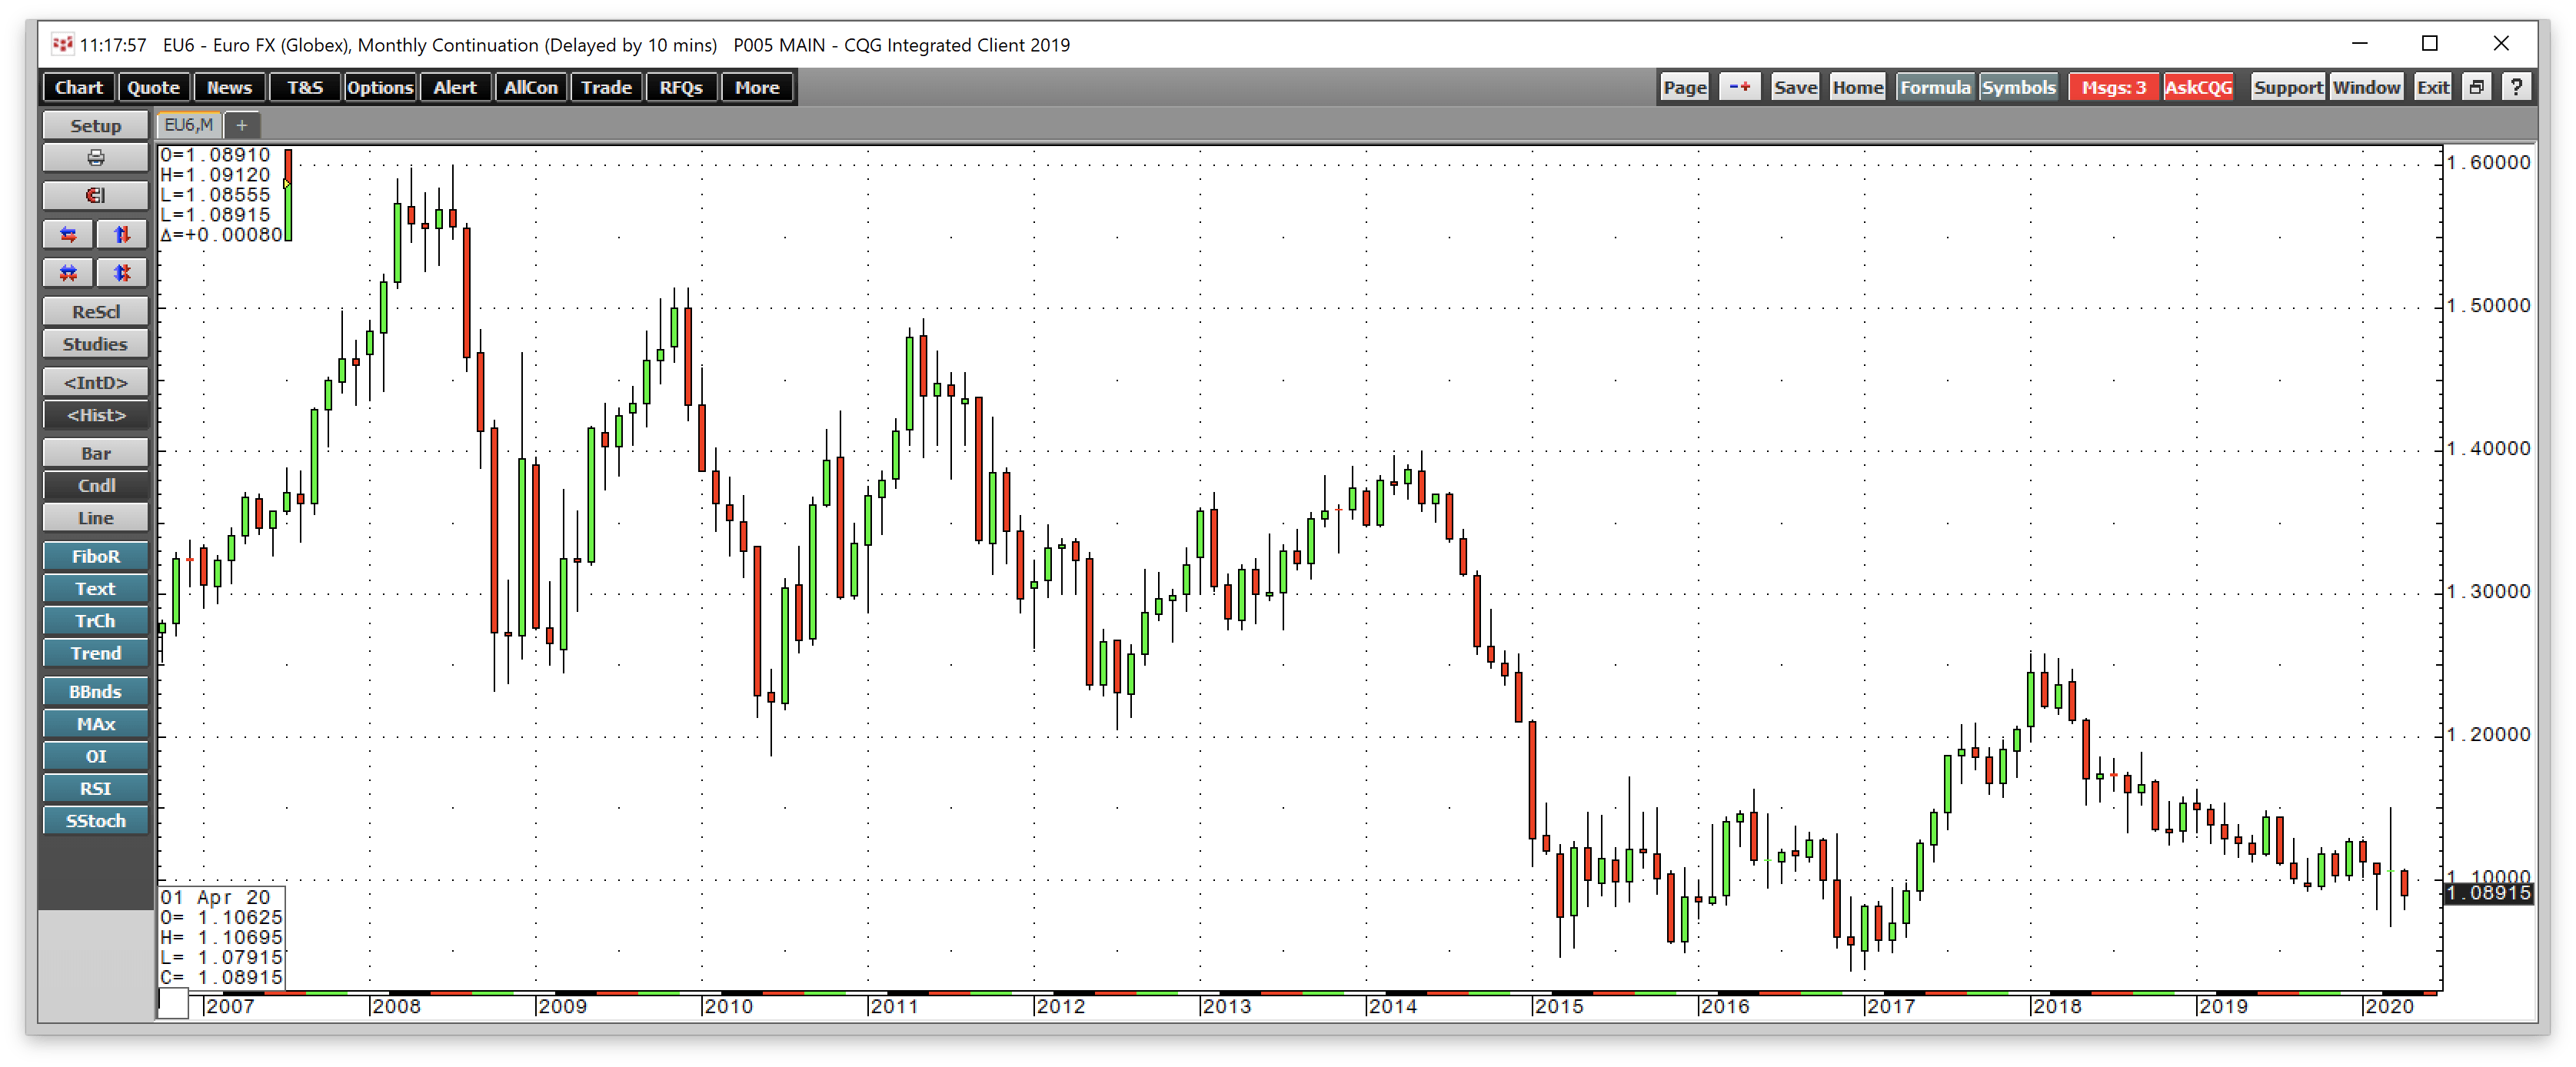
Task: Click the Trade button
Action: coord(606,87)
